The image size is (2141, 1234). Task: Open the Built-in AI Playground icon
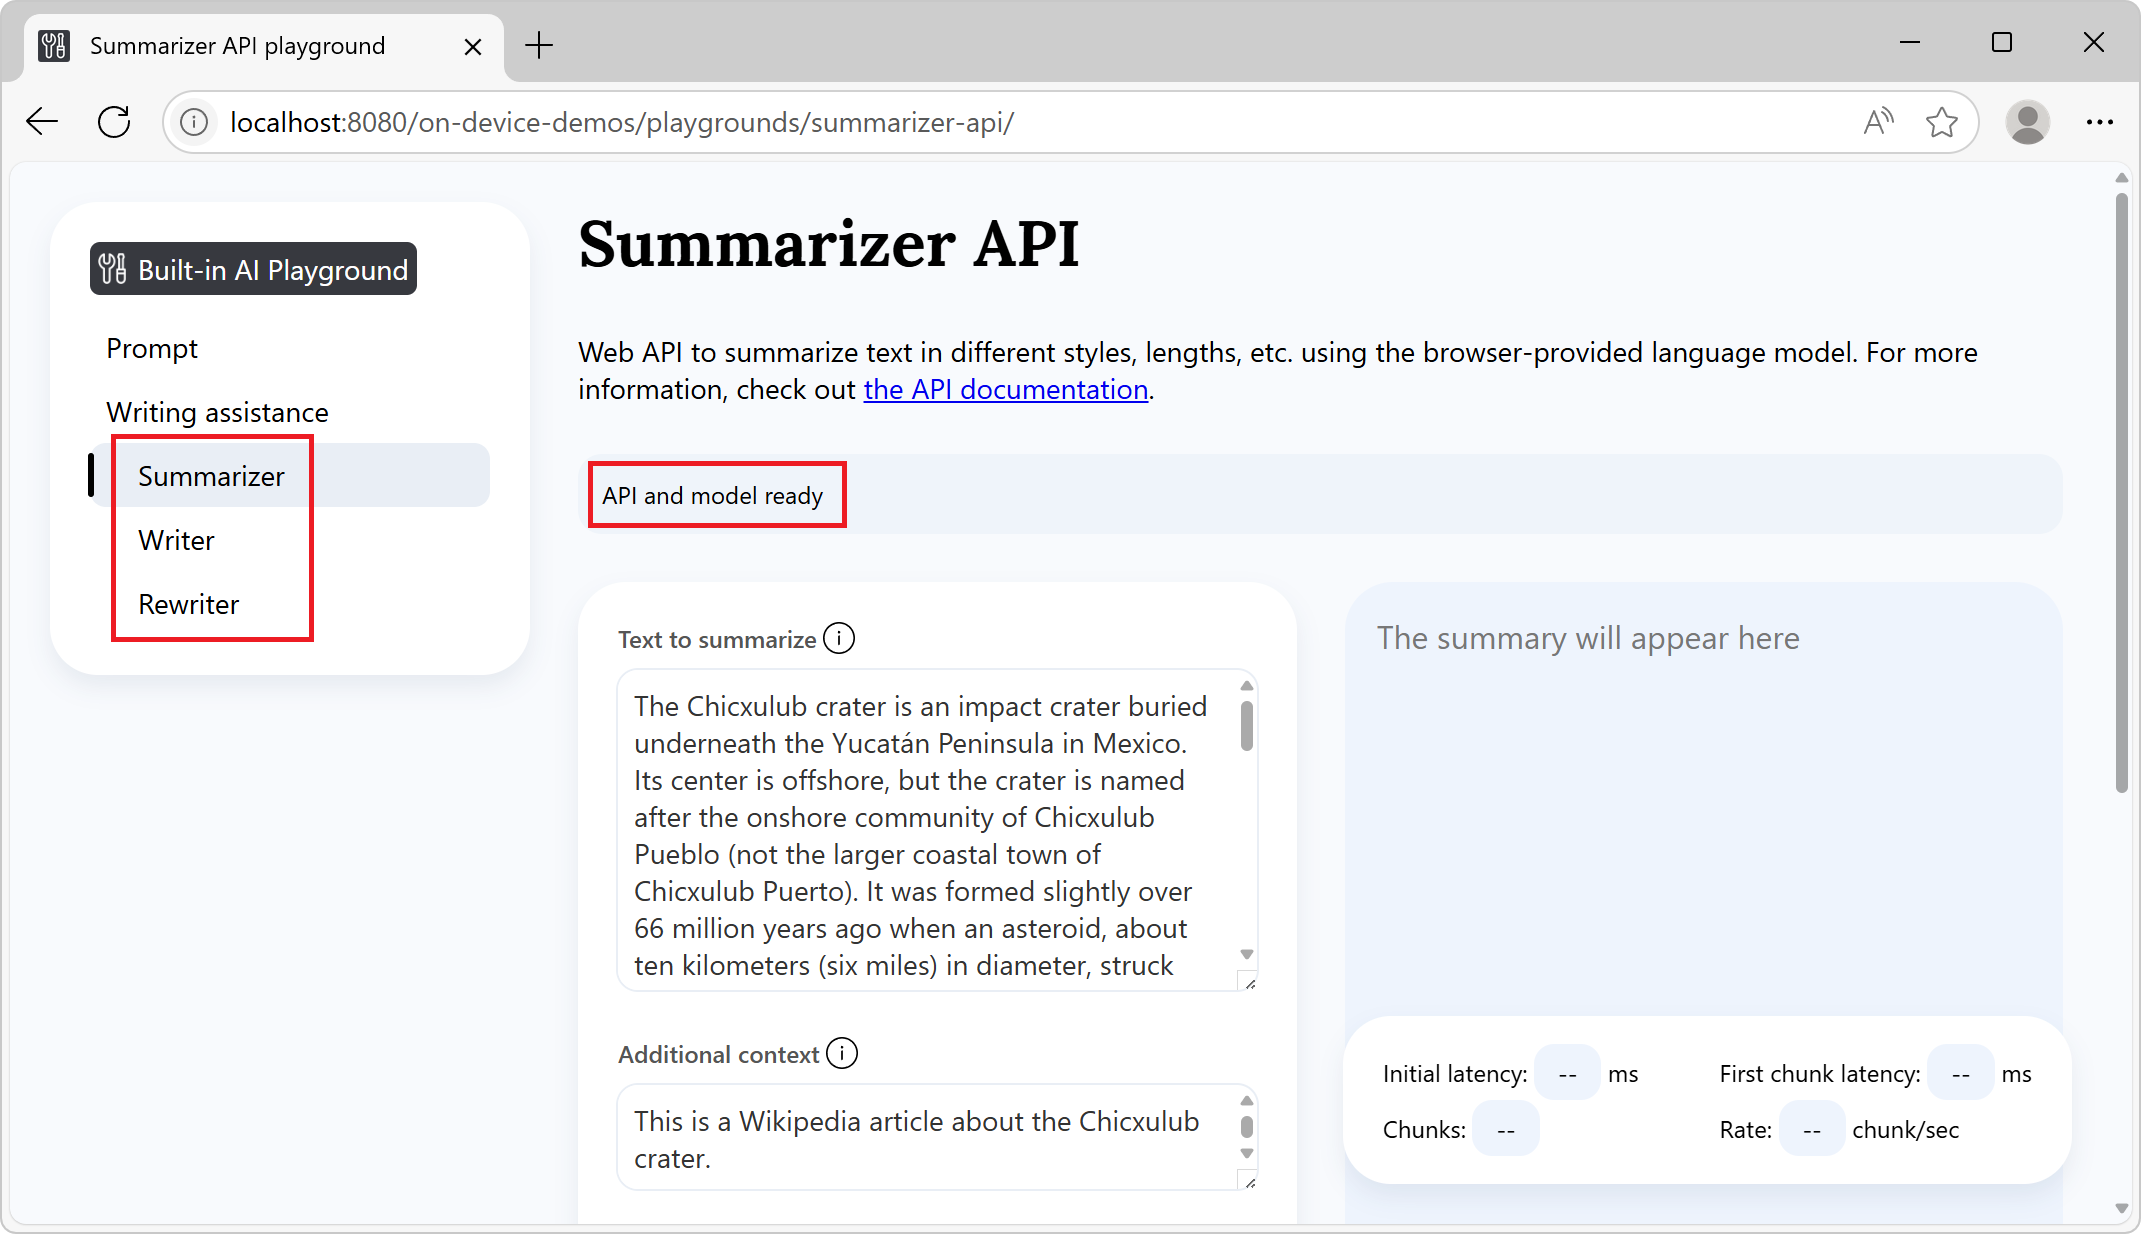point(113,268)
